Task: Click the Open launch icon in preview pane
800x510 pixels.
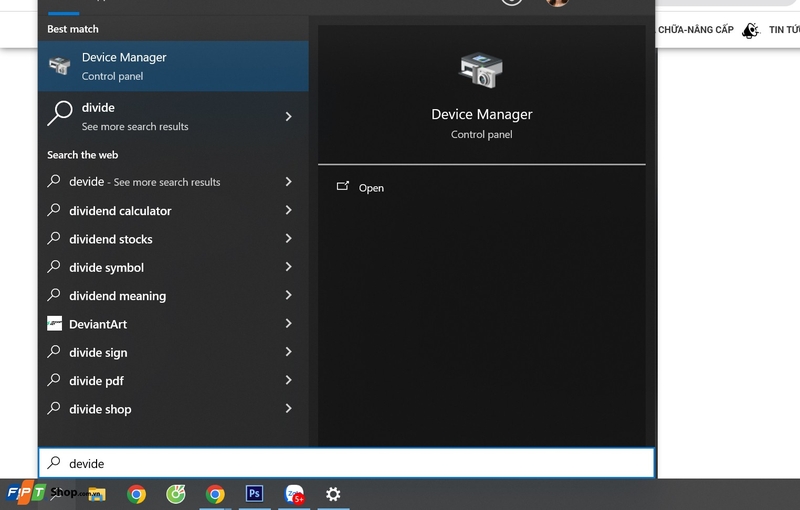Action: pyautogui.click(x=343, y=186)
